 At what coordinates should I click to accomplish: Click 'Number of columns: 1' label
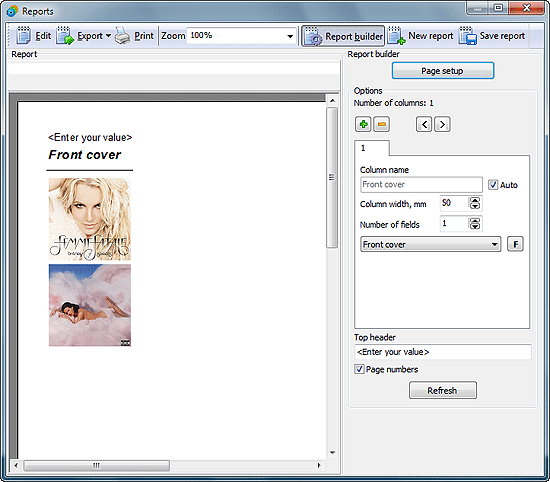(393, 103)
